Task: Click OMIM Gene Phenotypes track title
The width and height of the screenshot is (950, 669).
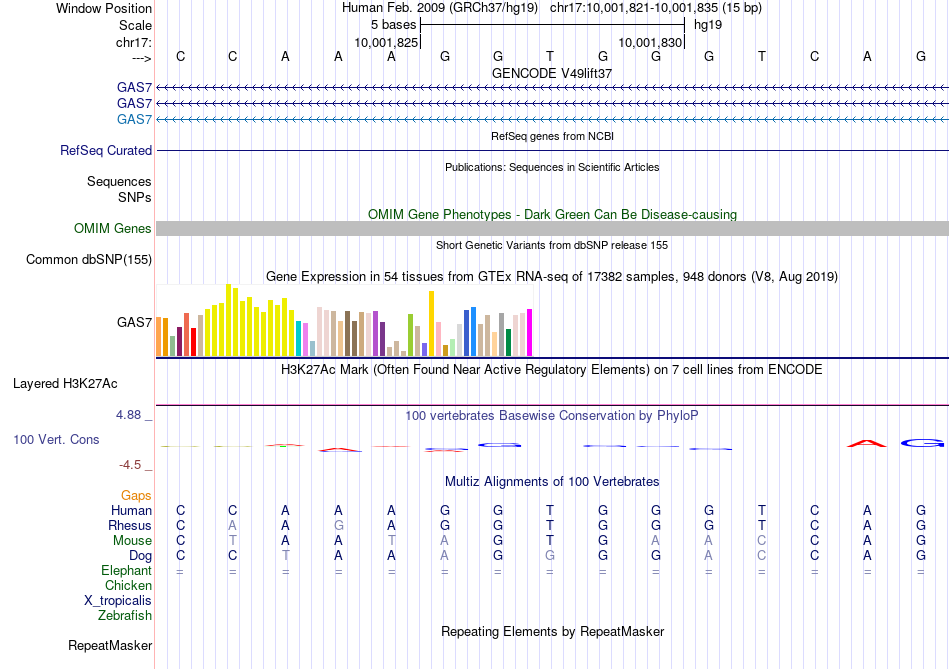Action: (x=552, y=215)
